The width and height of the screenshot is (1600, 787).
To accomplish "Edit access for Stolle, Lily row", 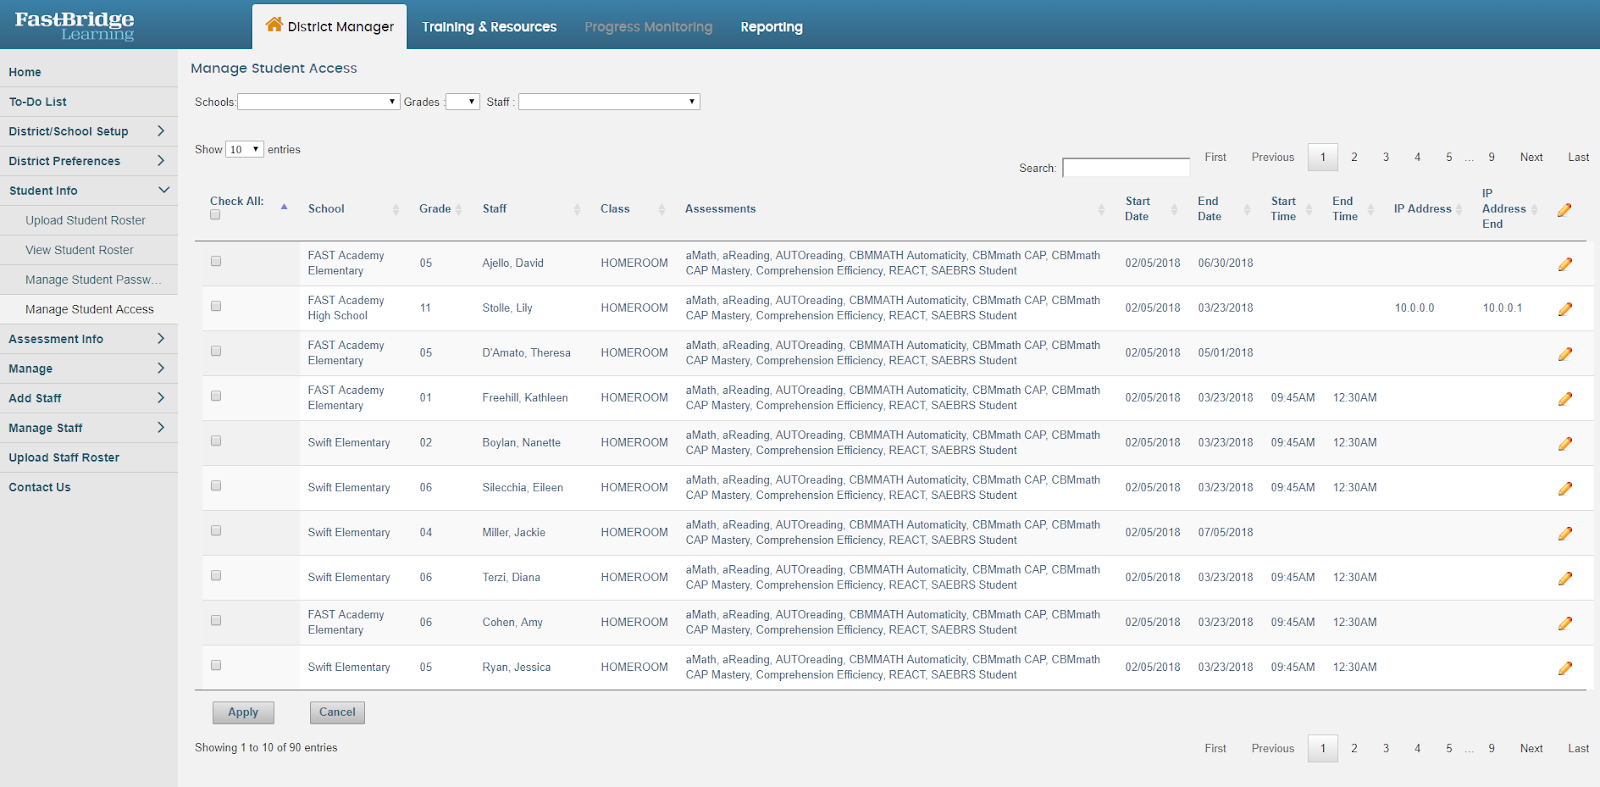I will pyautogui.click(x=1565, y=309).
